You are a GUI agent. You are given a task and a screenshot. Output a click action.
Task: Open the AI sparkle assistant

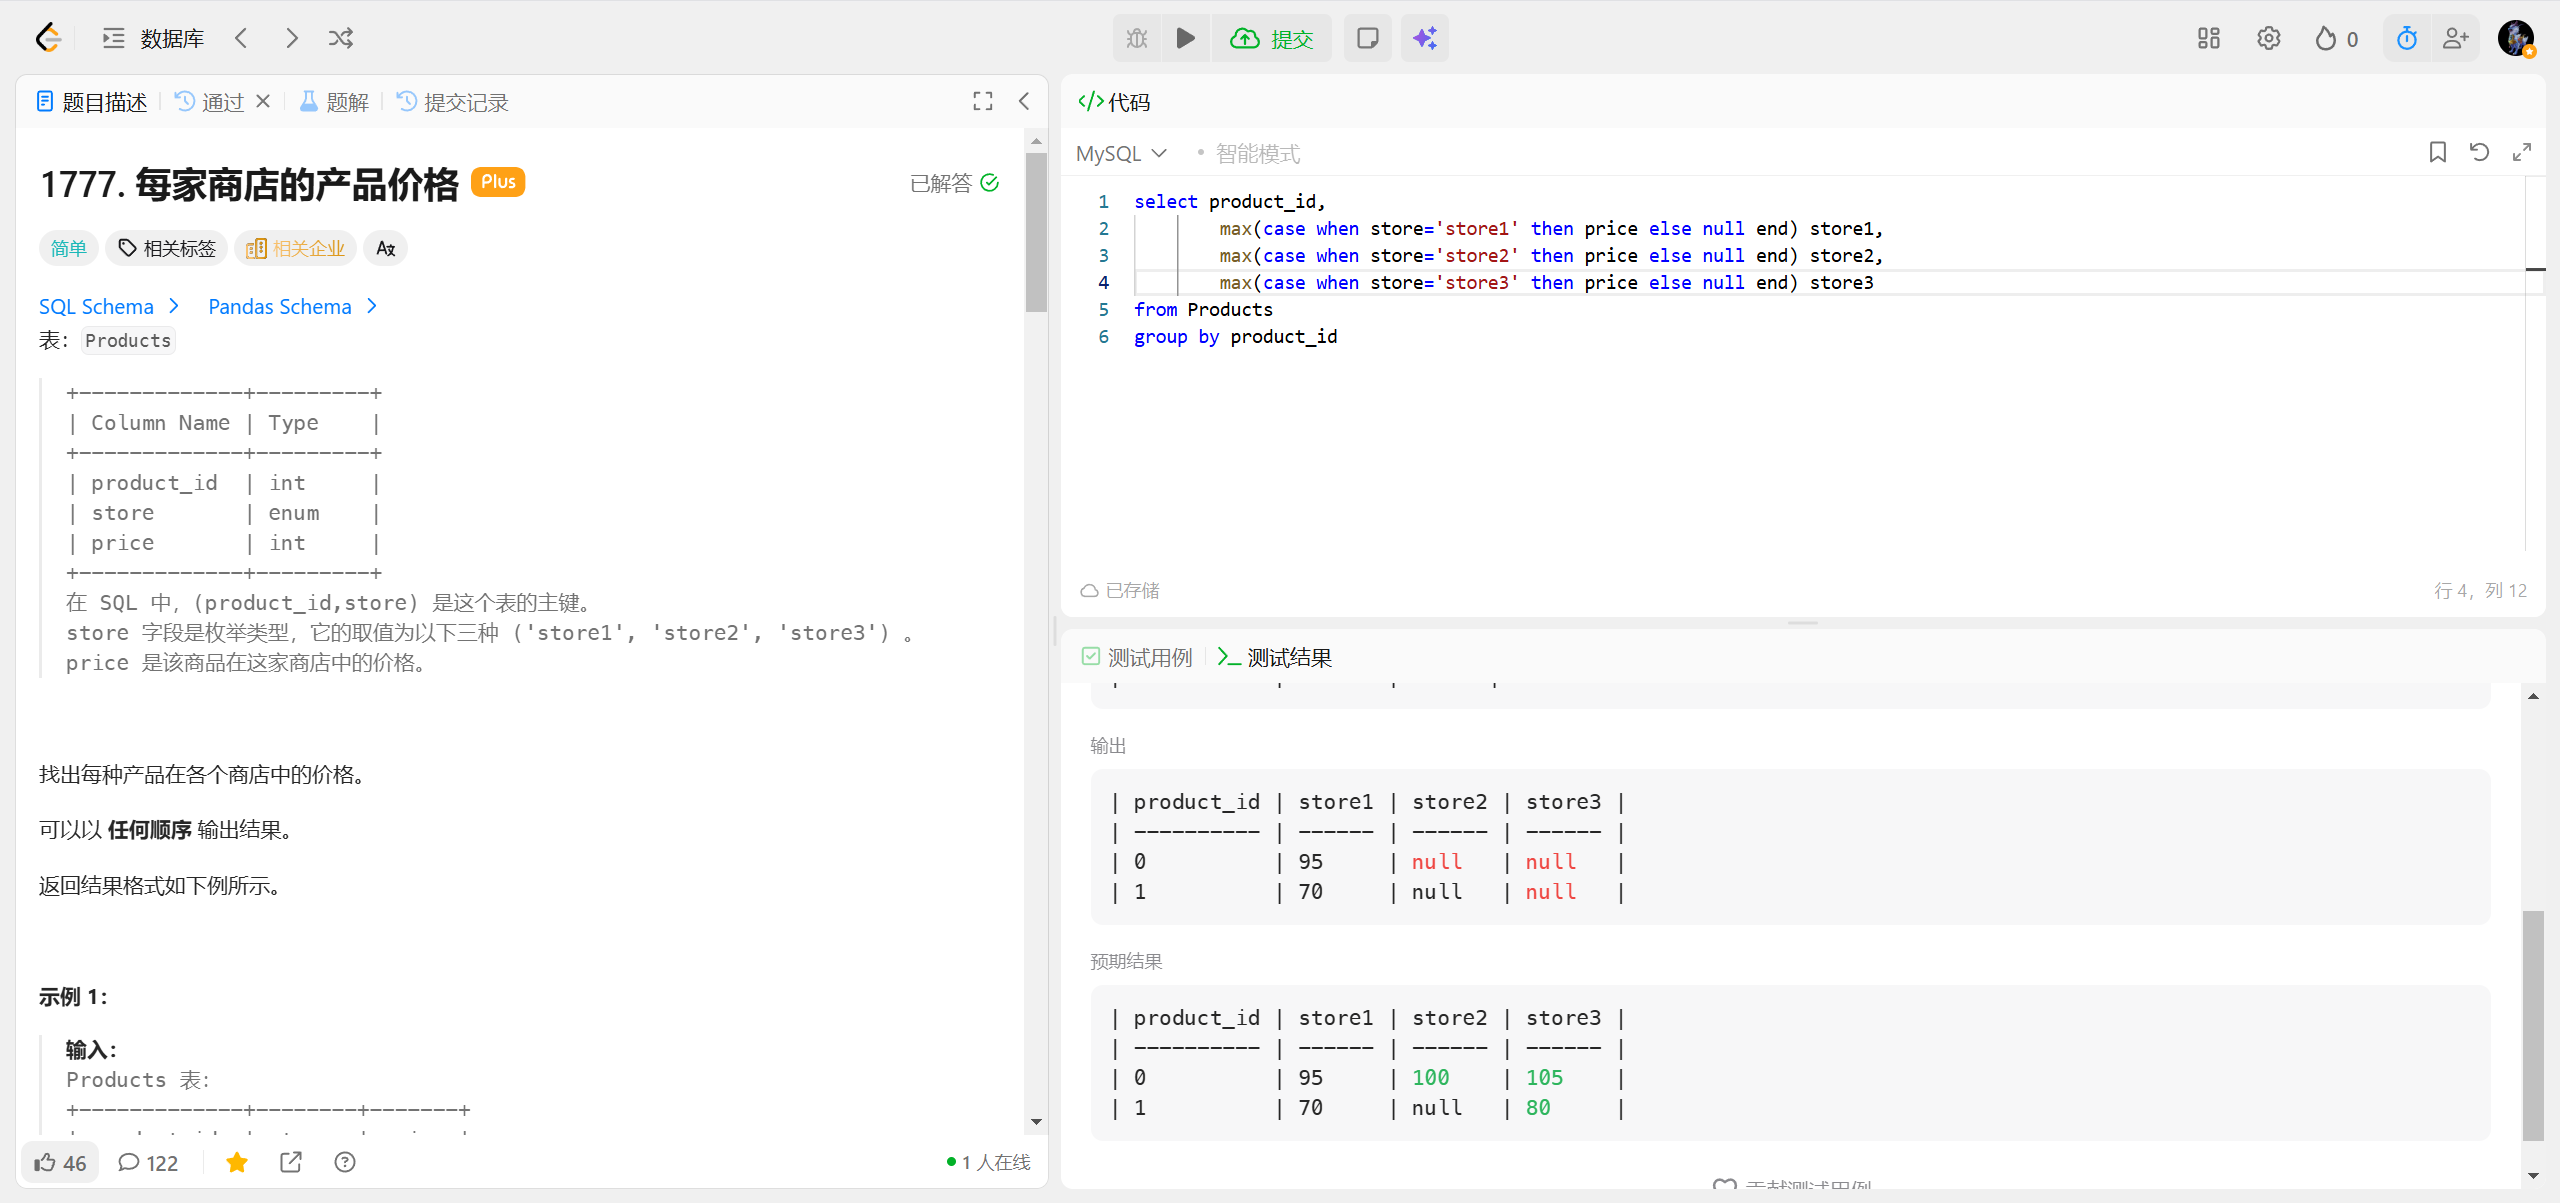point(1424,38)
